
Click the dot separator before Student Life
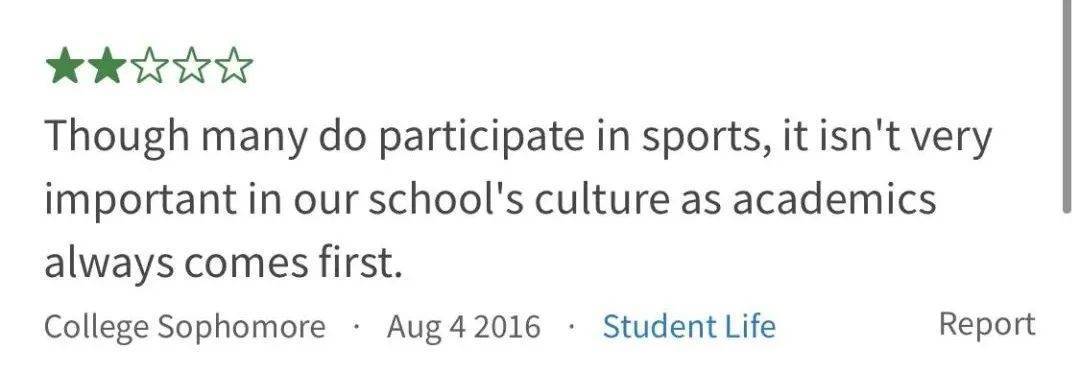coord(572,327)
